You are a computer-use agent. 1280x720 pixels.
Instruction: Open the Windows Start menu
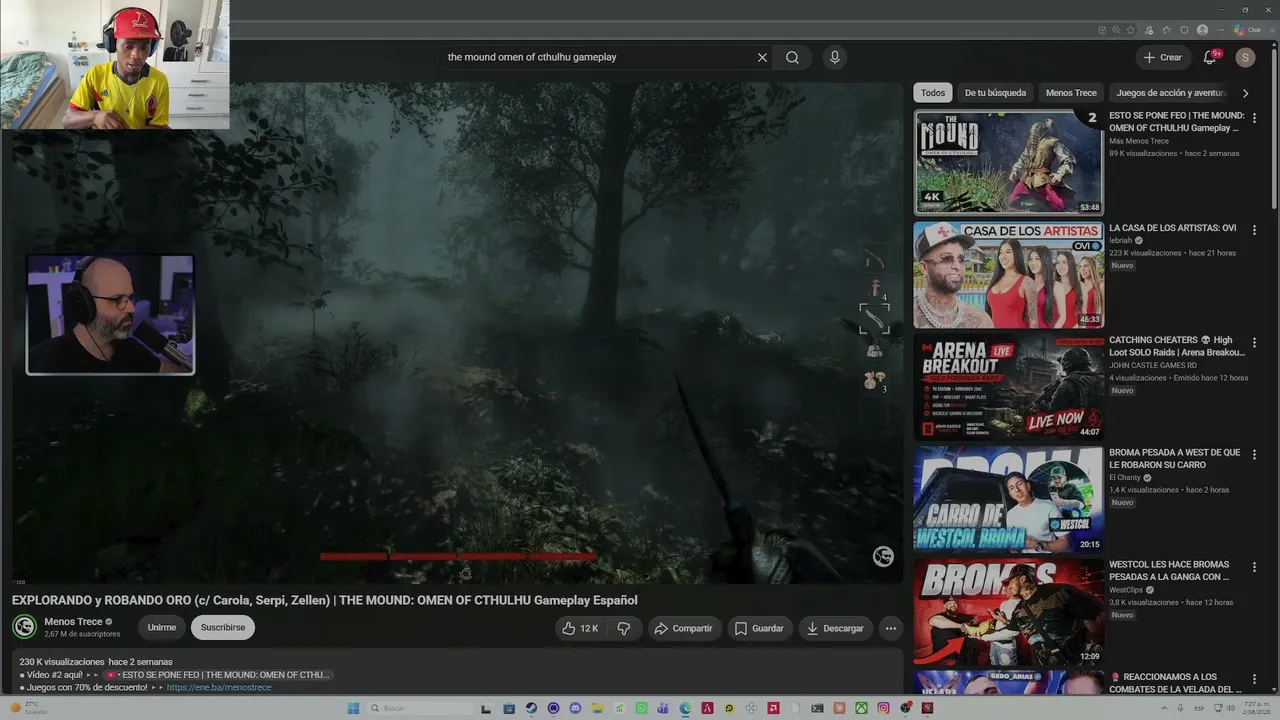point(353,708)
